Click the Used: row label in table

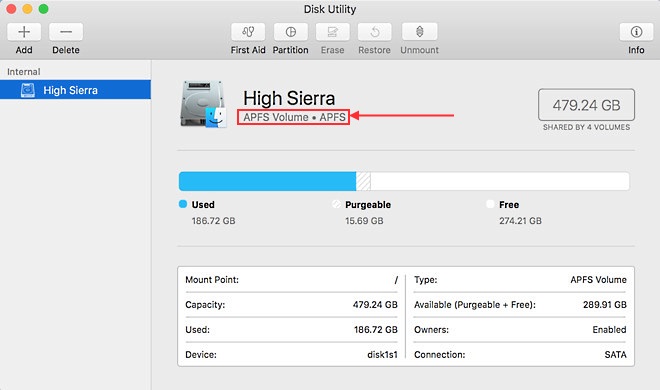click(197, 329)
